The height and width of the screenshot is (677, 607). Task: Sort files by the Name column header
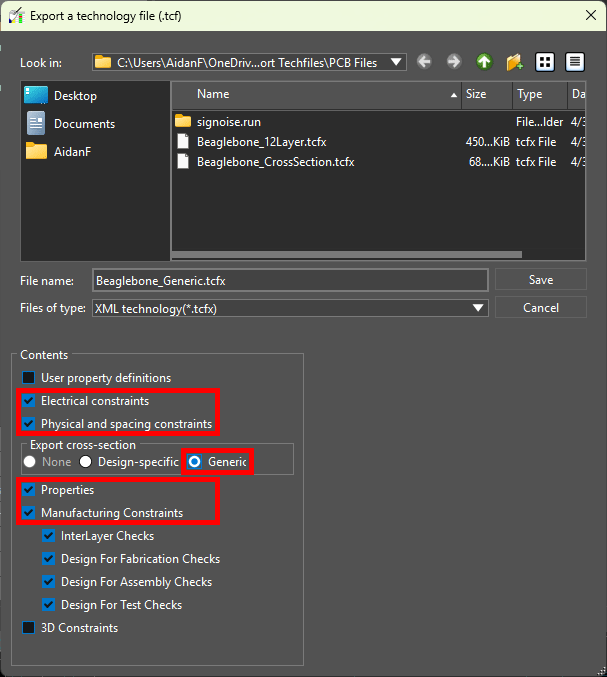click(320, 94)
